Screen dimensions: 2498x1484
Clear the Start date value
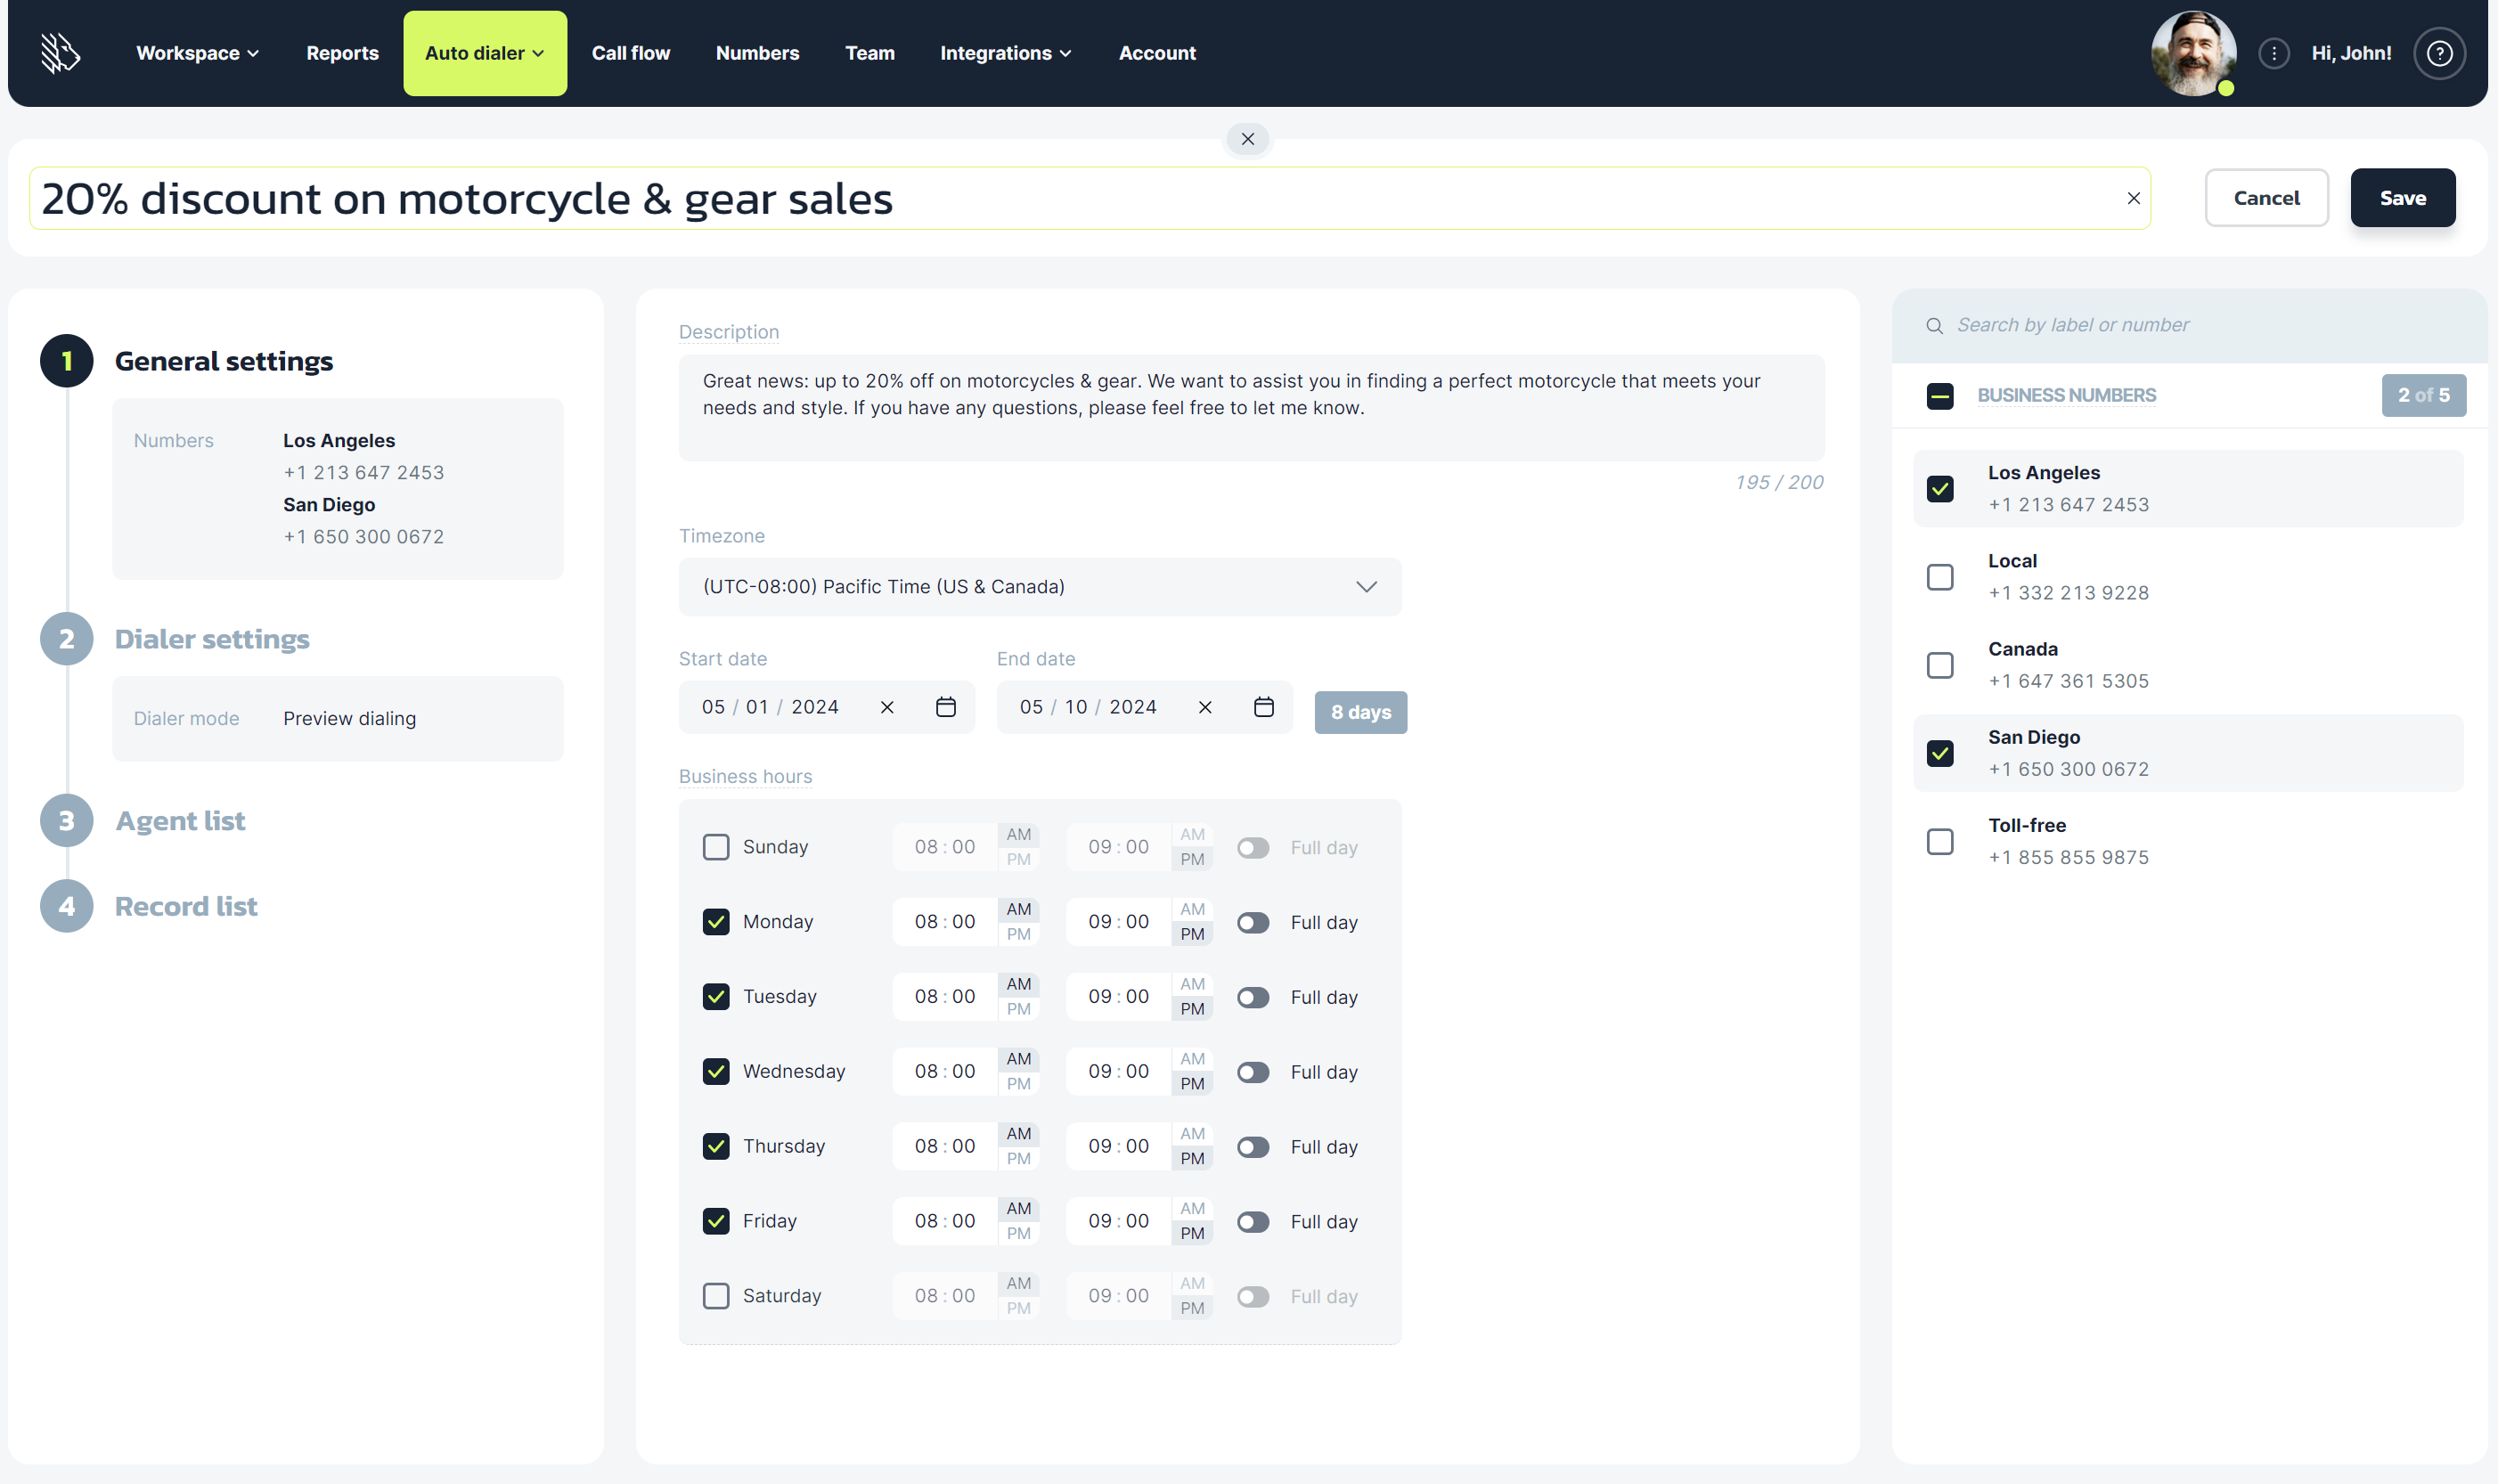(886, 707)
